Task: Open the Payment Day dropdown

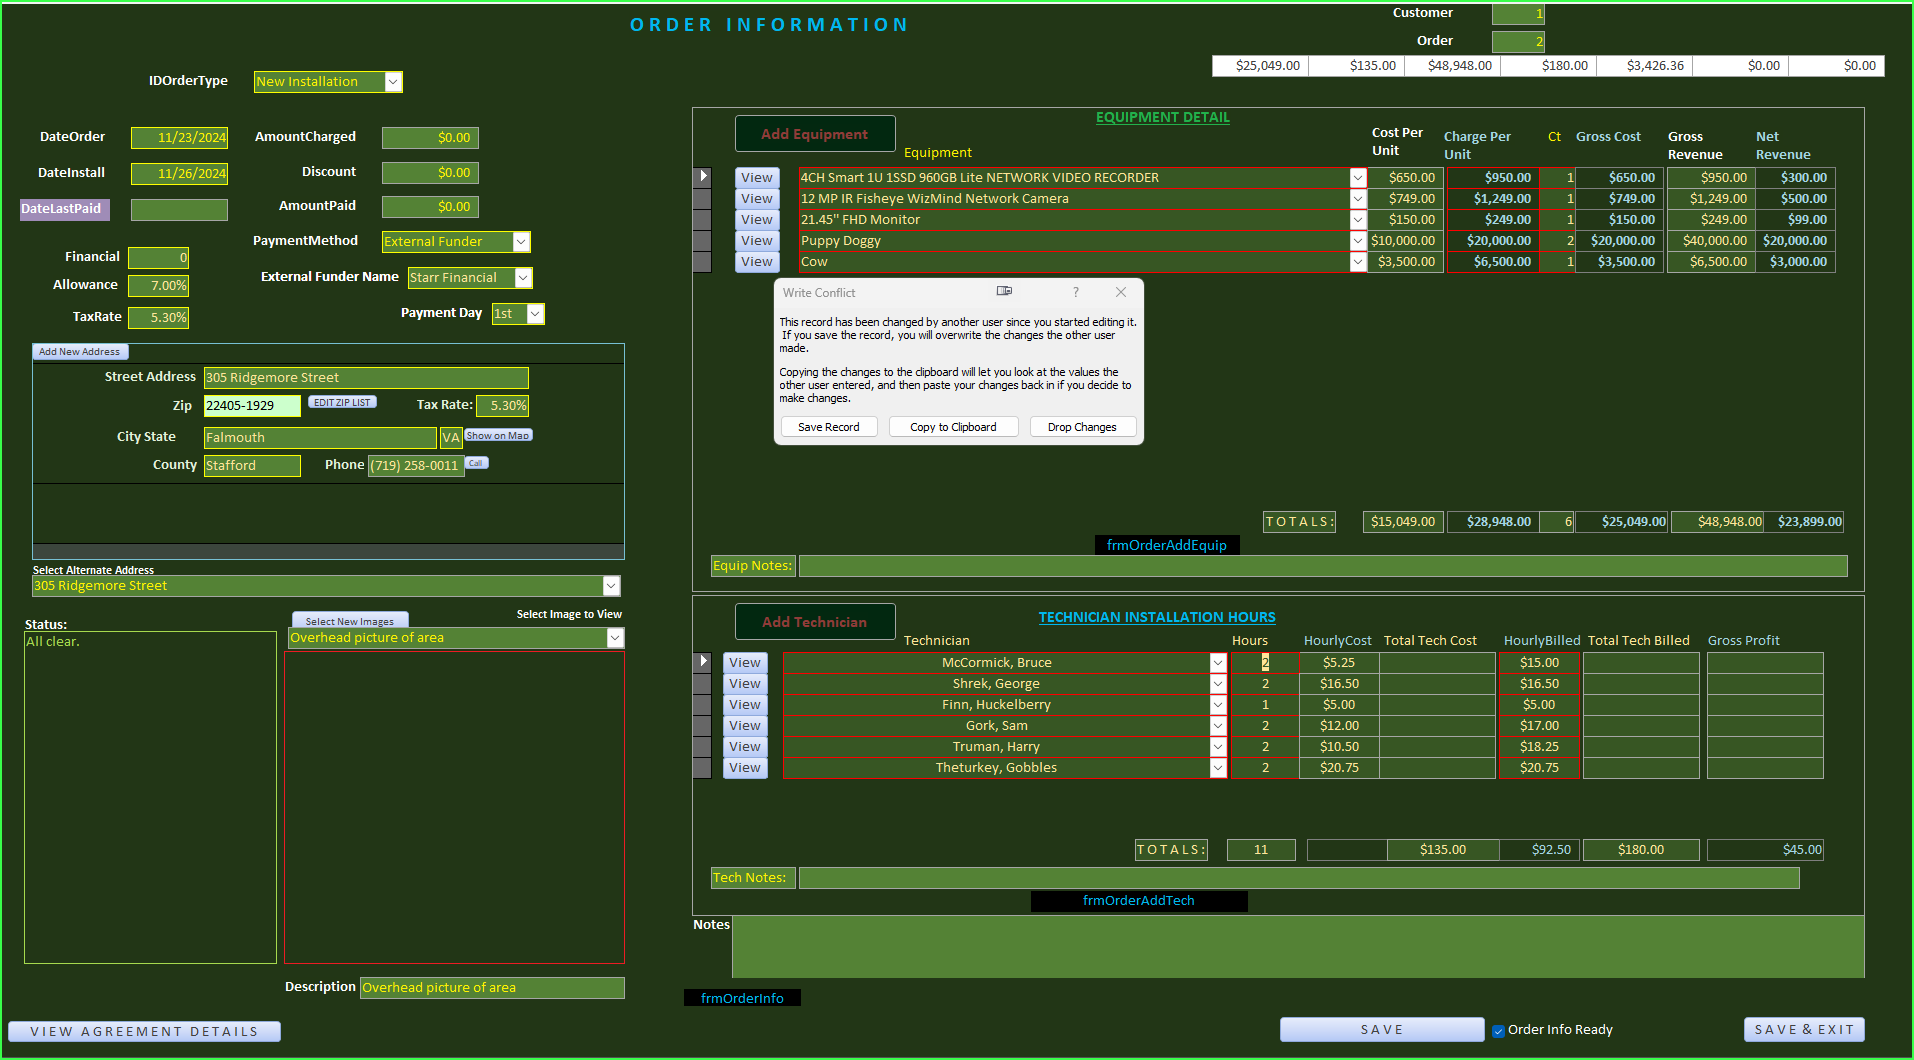Action: (535, 314)
